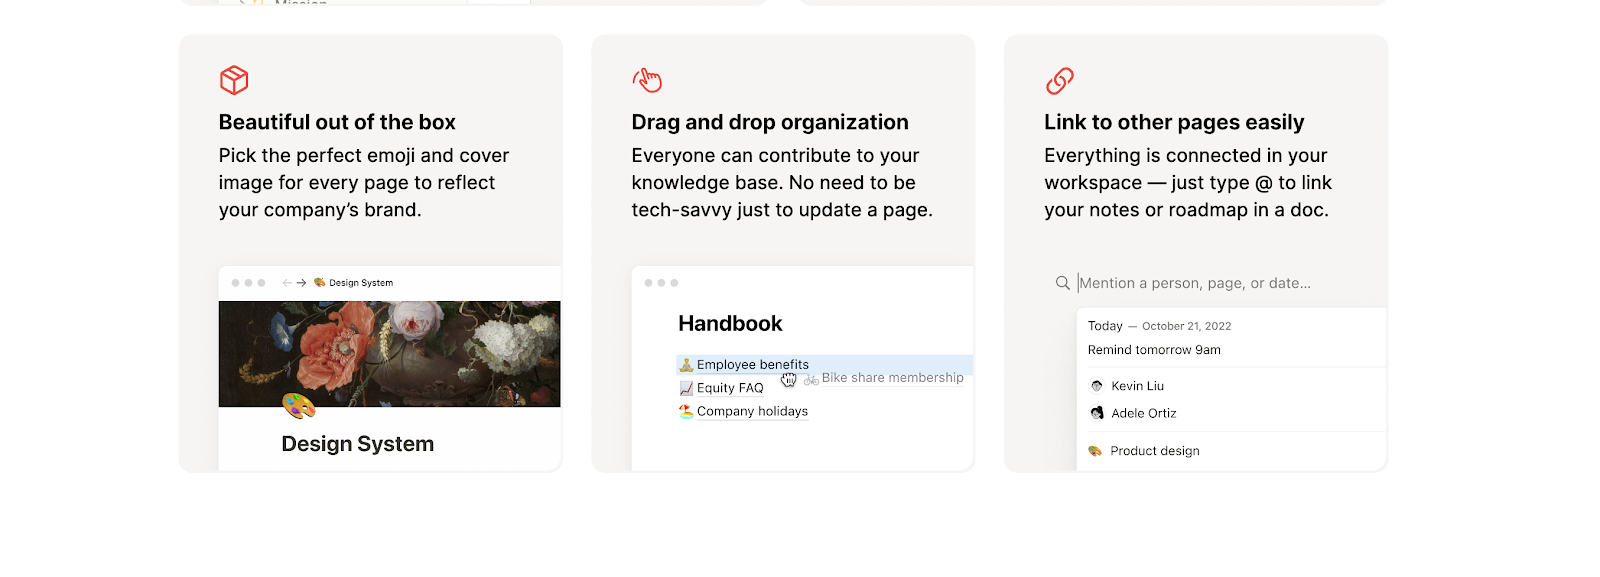Click the painter's palette emoji over Design System cover

click(x=298, y=406)
